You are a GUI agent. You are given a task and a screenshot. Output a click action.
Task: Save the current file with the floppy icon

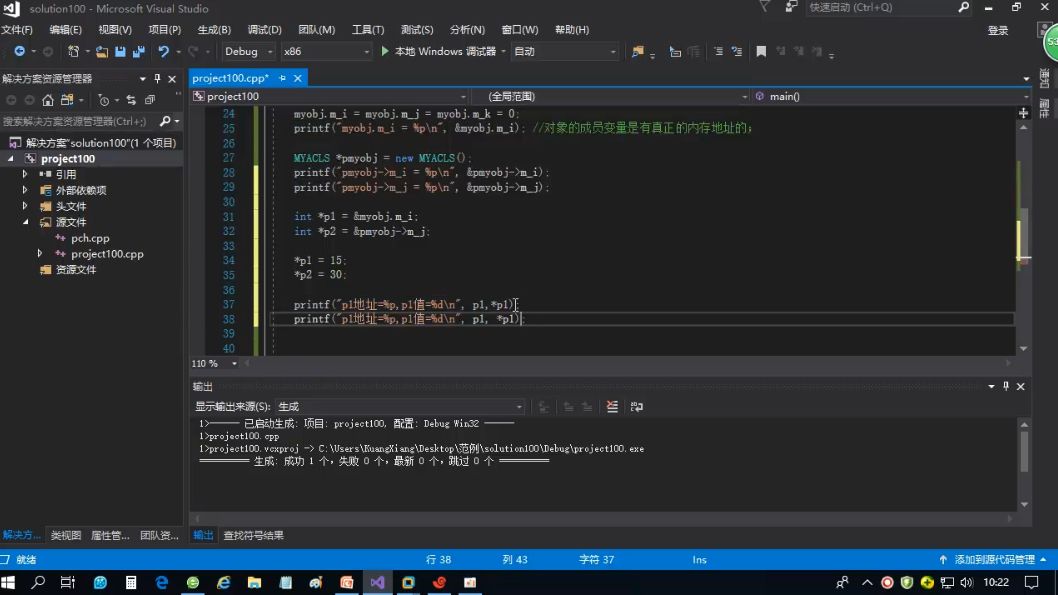[120, 51]
